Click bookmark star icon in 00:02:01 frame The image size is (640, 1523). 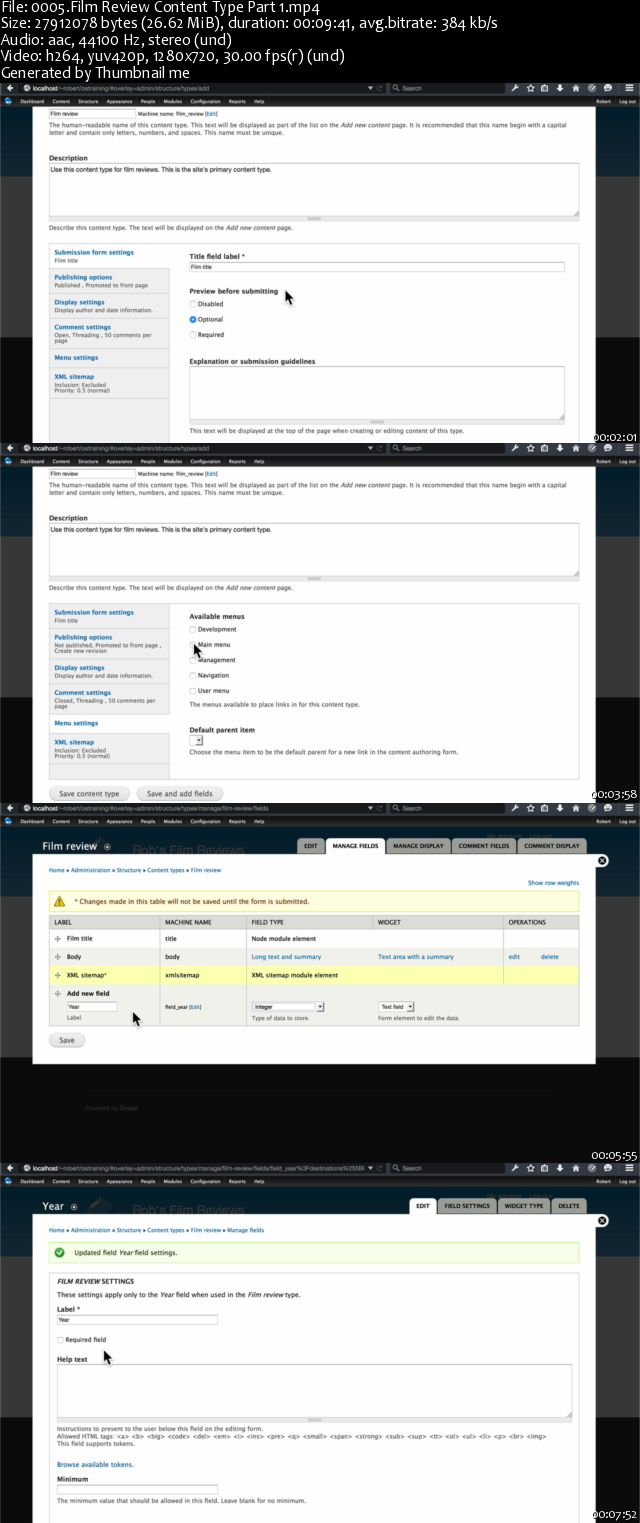[x=530, y=87]
